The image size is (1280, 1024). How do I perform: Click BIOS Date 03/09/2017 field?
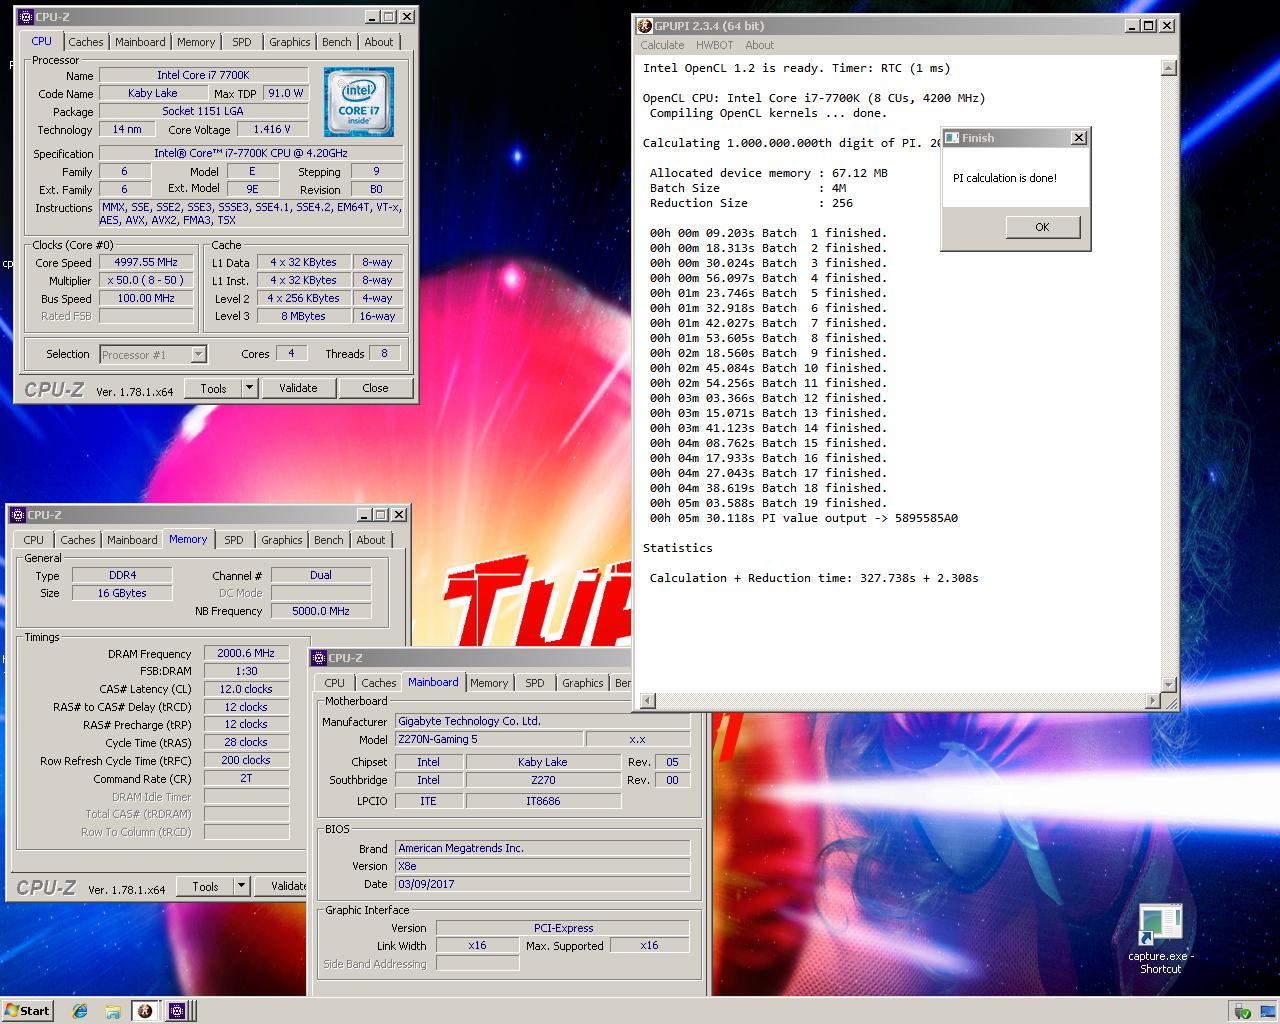(x=542, y=884)
